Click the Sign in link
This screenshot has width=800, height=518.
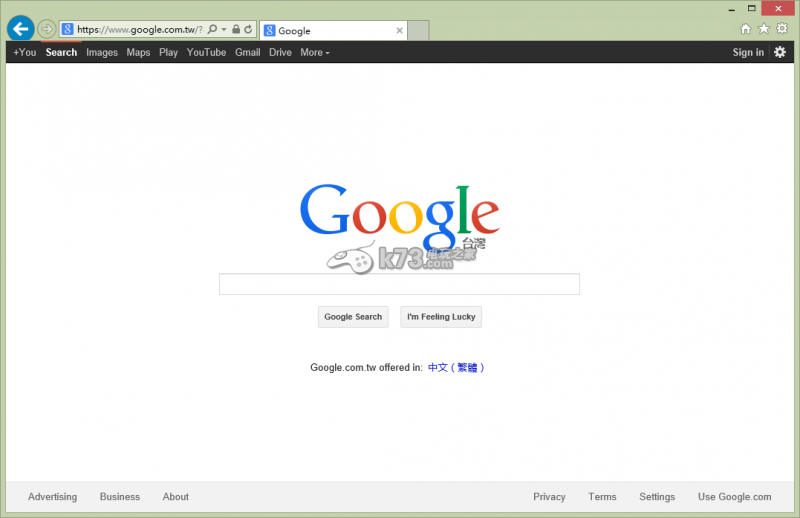pos(748,52)
